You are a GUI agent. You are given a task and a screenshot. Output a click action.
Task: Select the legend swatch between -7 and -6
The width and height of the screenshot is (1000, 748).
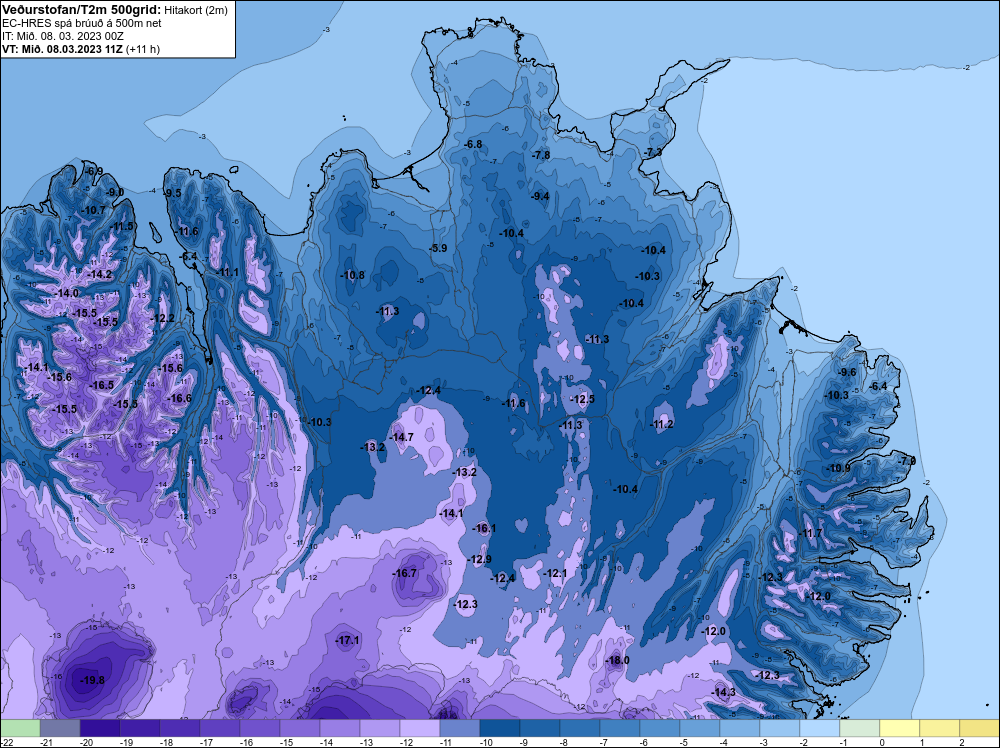coord(619,728)
